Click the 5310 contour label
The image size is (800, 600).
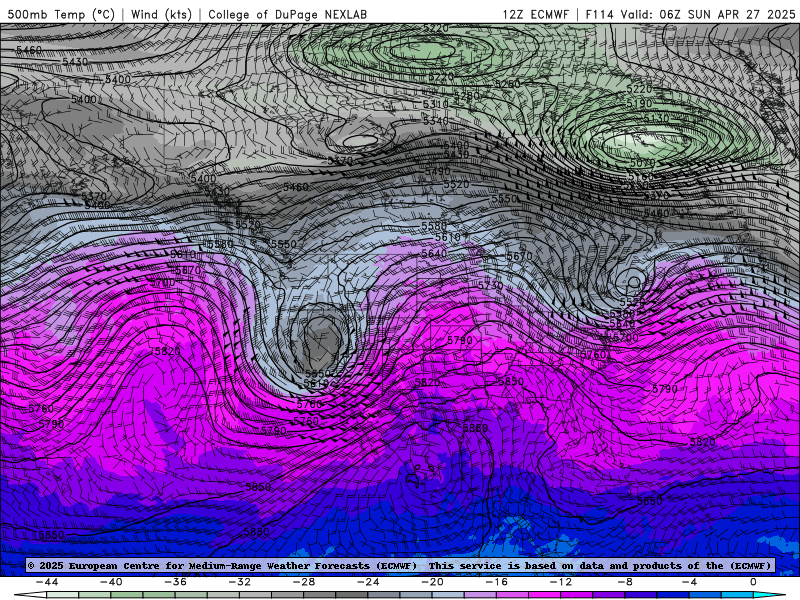point(436,104)
